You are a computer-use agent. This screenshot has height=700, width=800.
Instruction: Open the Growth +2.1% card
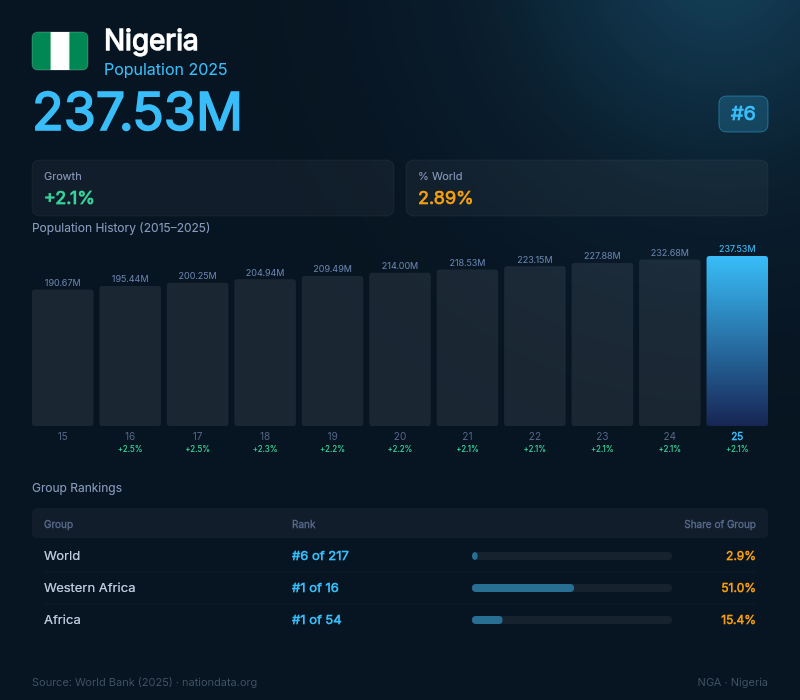tap(213, 188)
